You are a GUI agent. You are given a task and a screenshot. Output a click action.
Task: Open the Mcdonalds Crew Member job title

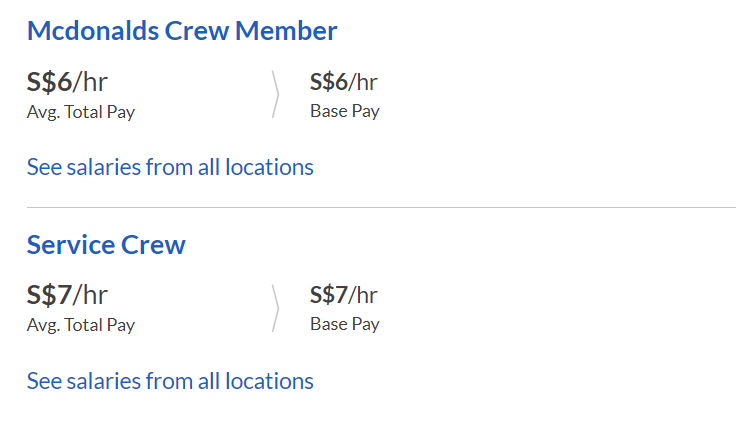pos(181,31)
